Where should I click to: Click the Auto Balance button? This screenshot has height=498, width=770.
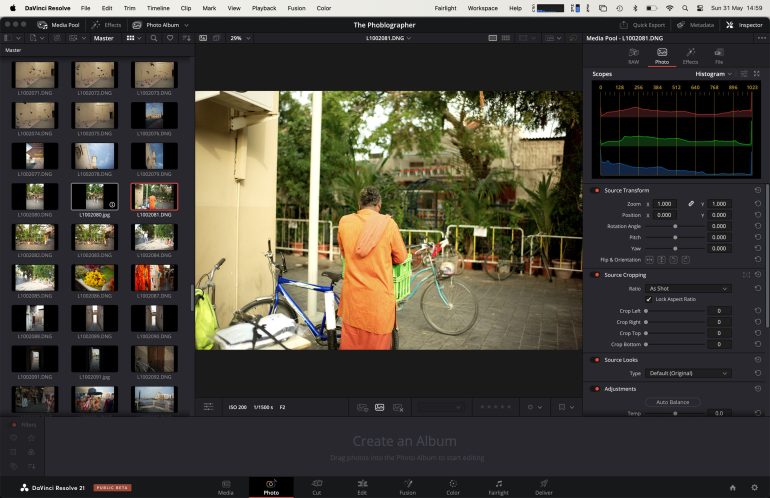pyautogui.click(x=672, y=402)
